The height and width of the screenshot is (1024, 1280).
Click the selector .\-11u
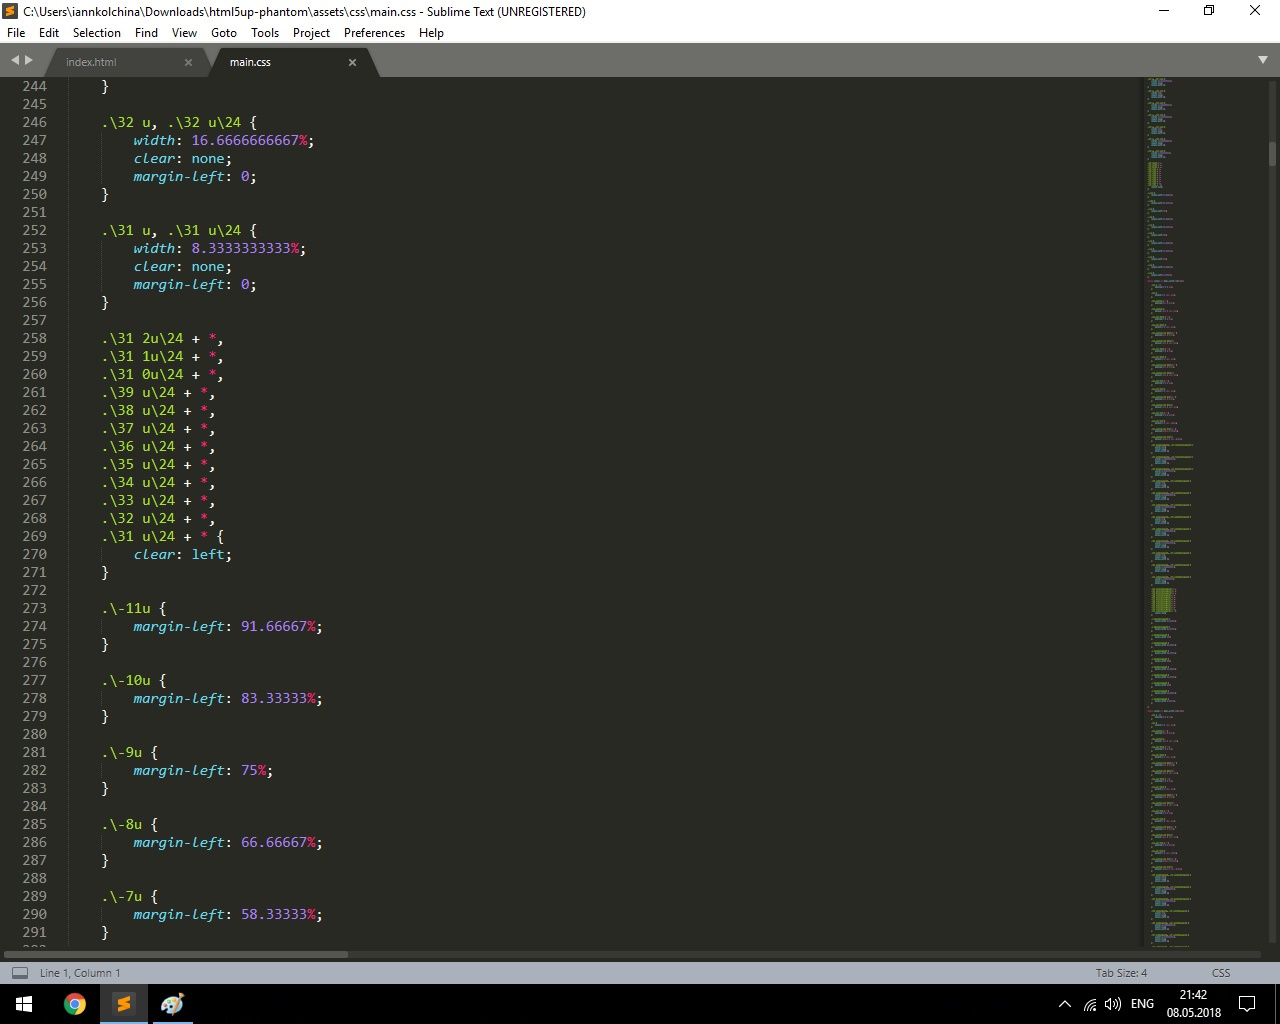pos(126,608)
